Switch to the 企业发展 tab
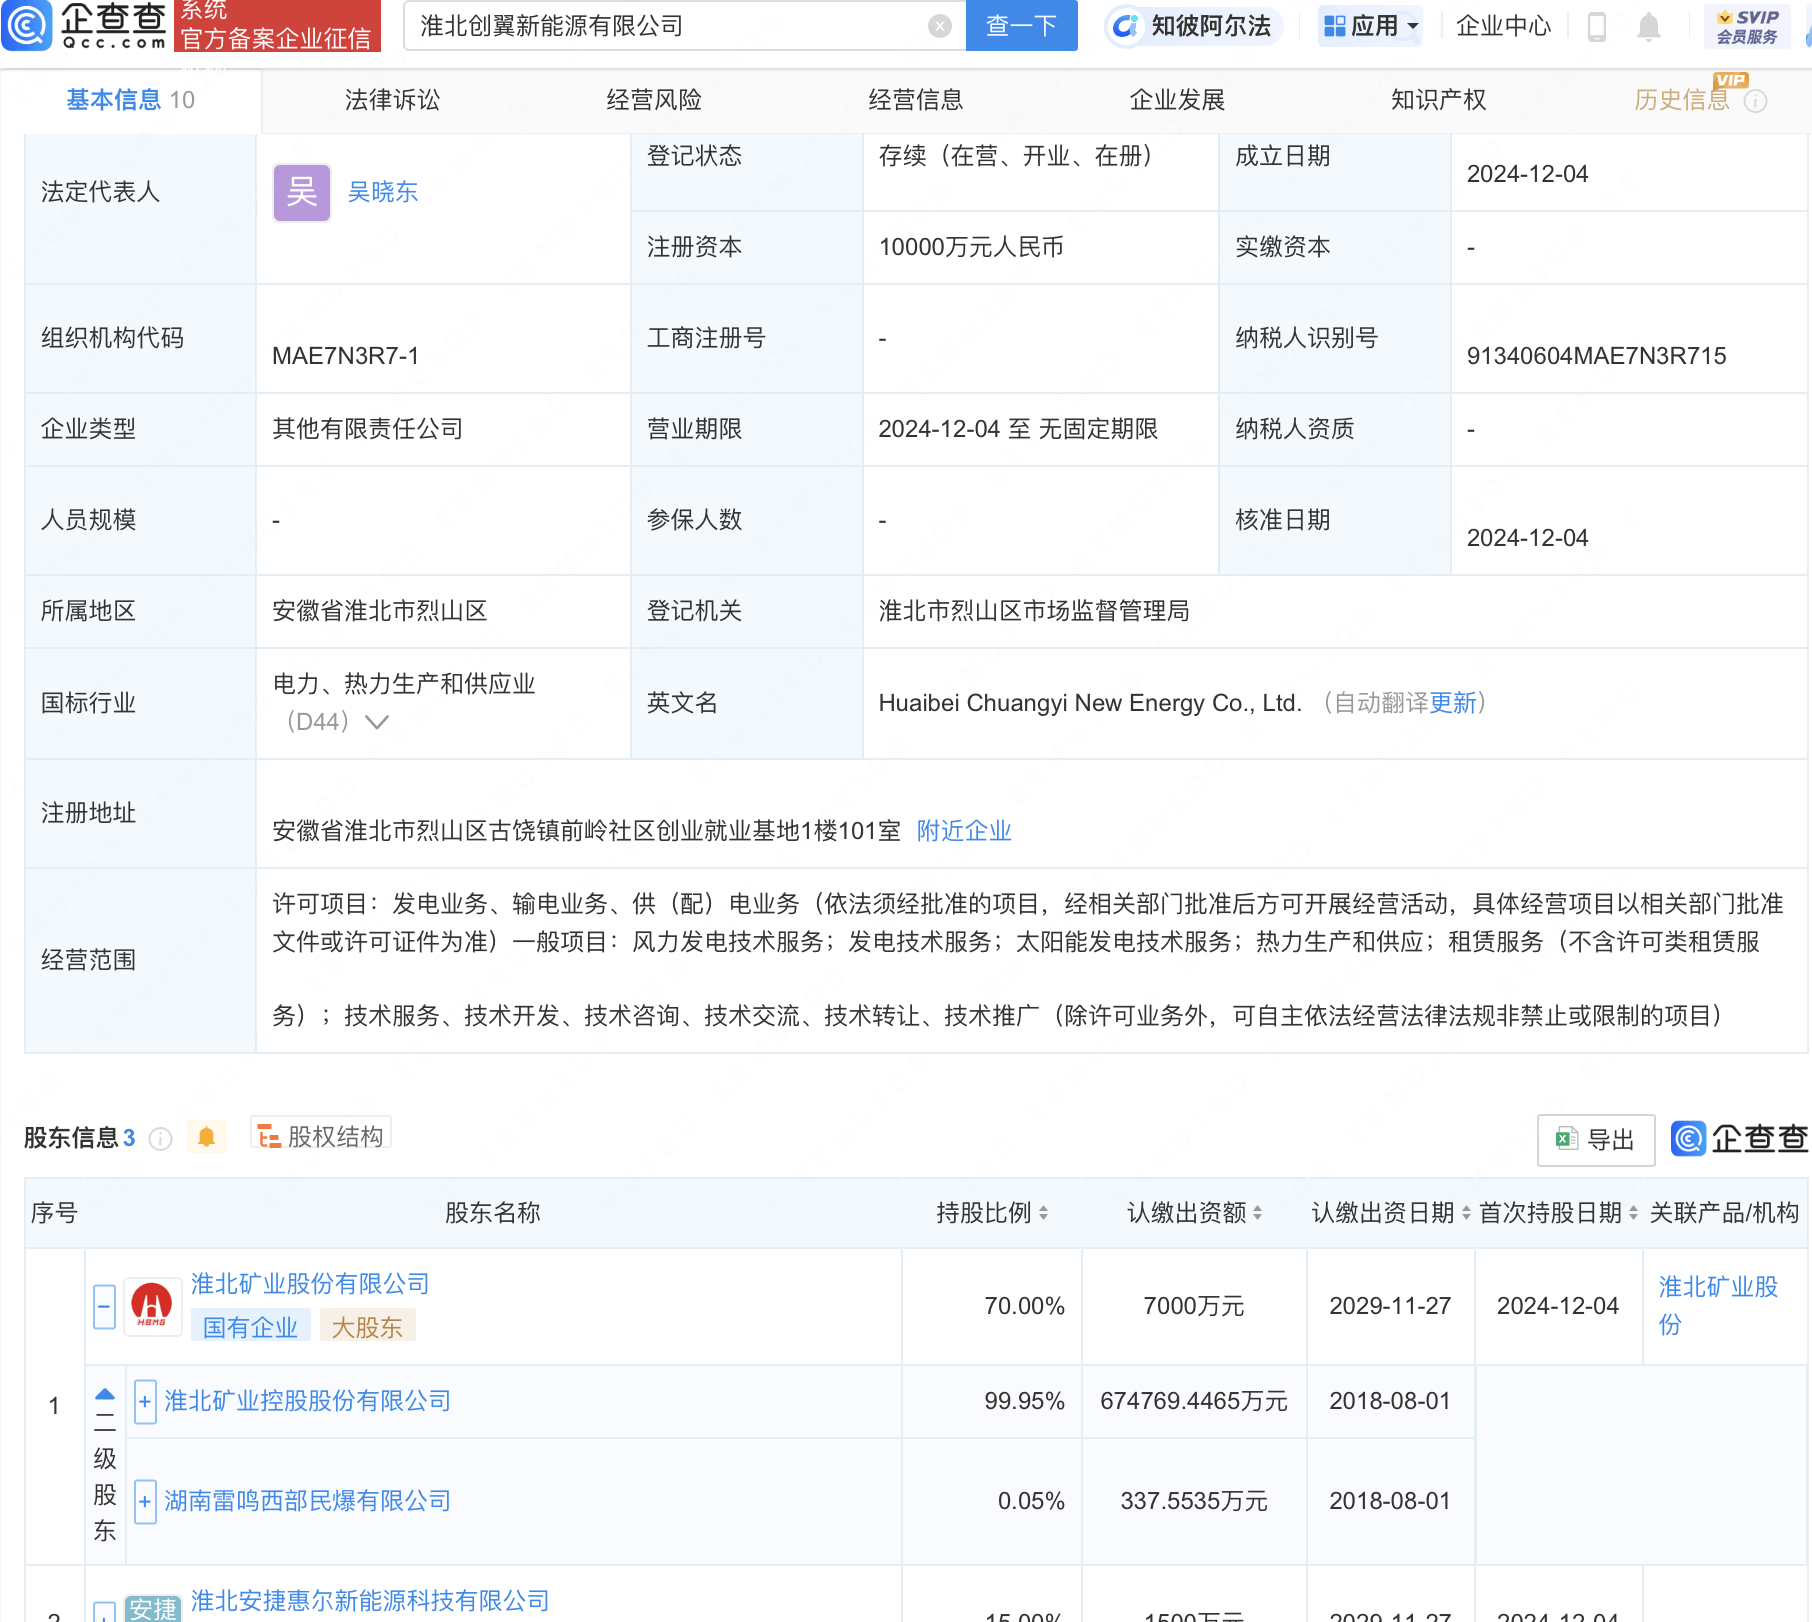The width and height of the screenshot is (1812, 1622). click(x=1177, y=100)
